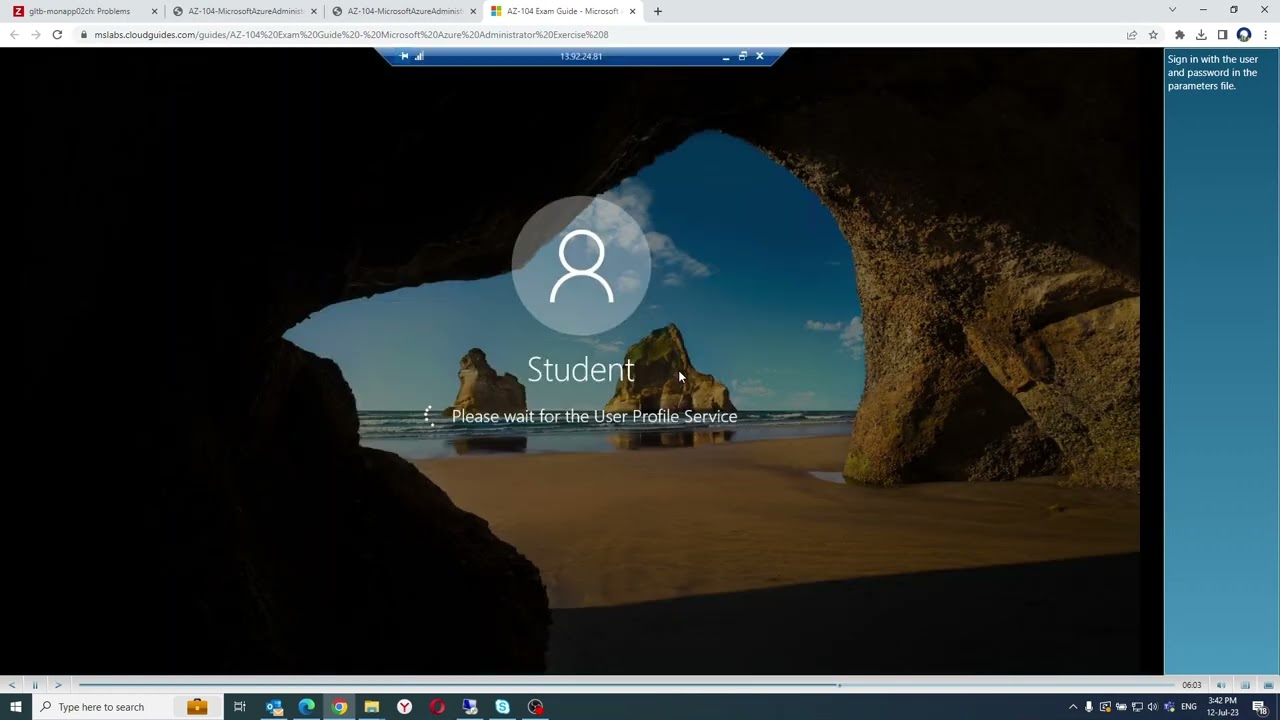Show hidden system tray icons
The height and width of the screenshot is (720, 1280).
1073,707
